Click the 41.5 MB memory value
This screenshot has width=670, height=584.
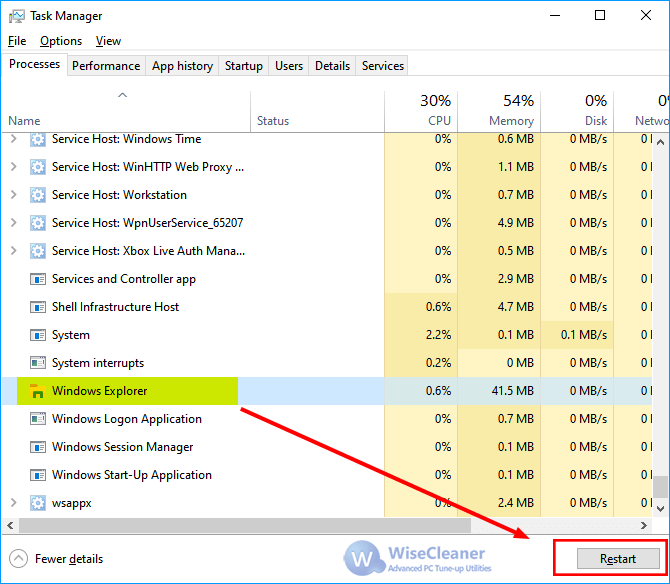(x=513, y=391)
